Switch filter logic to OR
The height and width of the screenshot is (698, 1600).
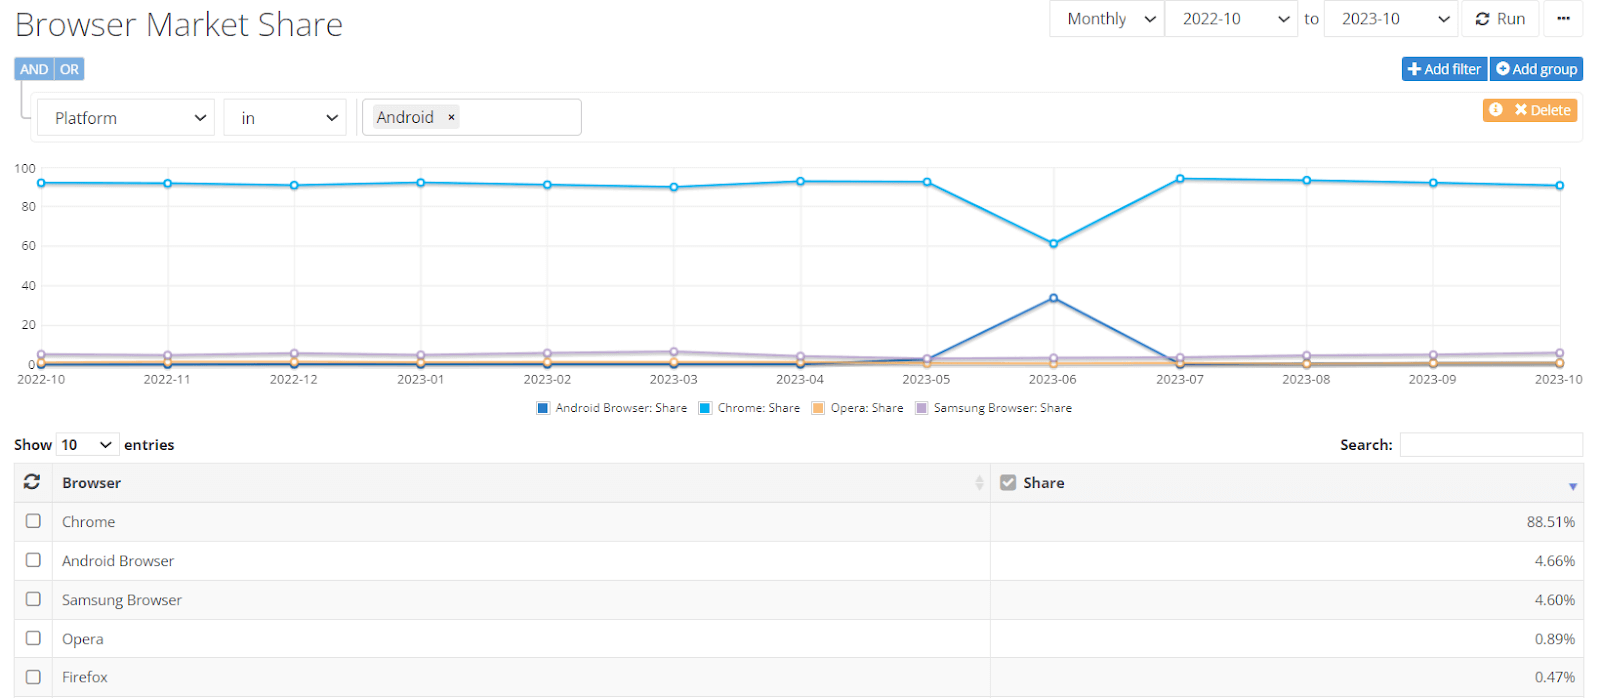click(x=69, y=69)
